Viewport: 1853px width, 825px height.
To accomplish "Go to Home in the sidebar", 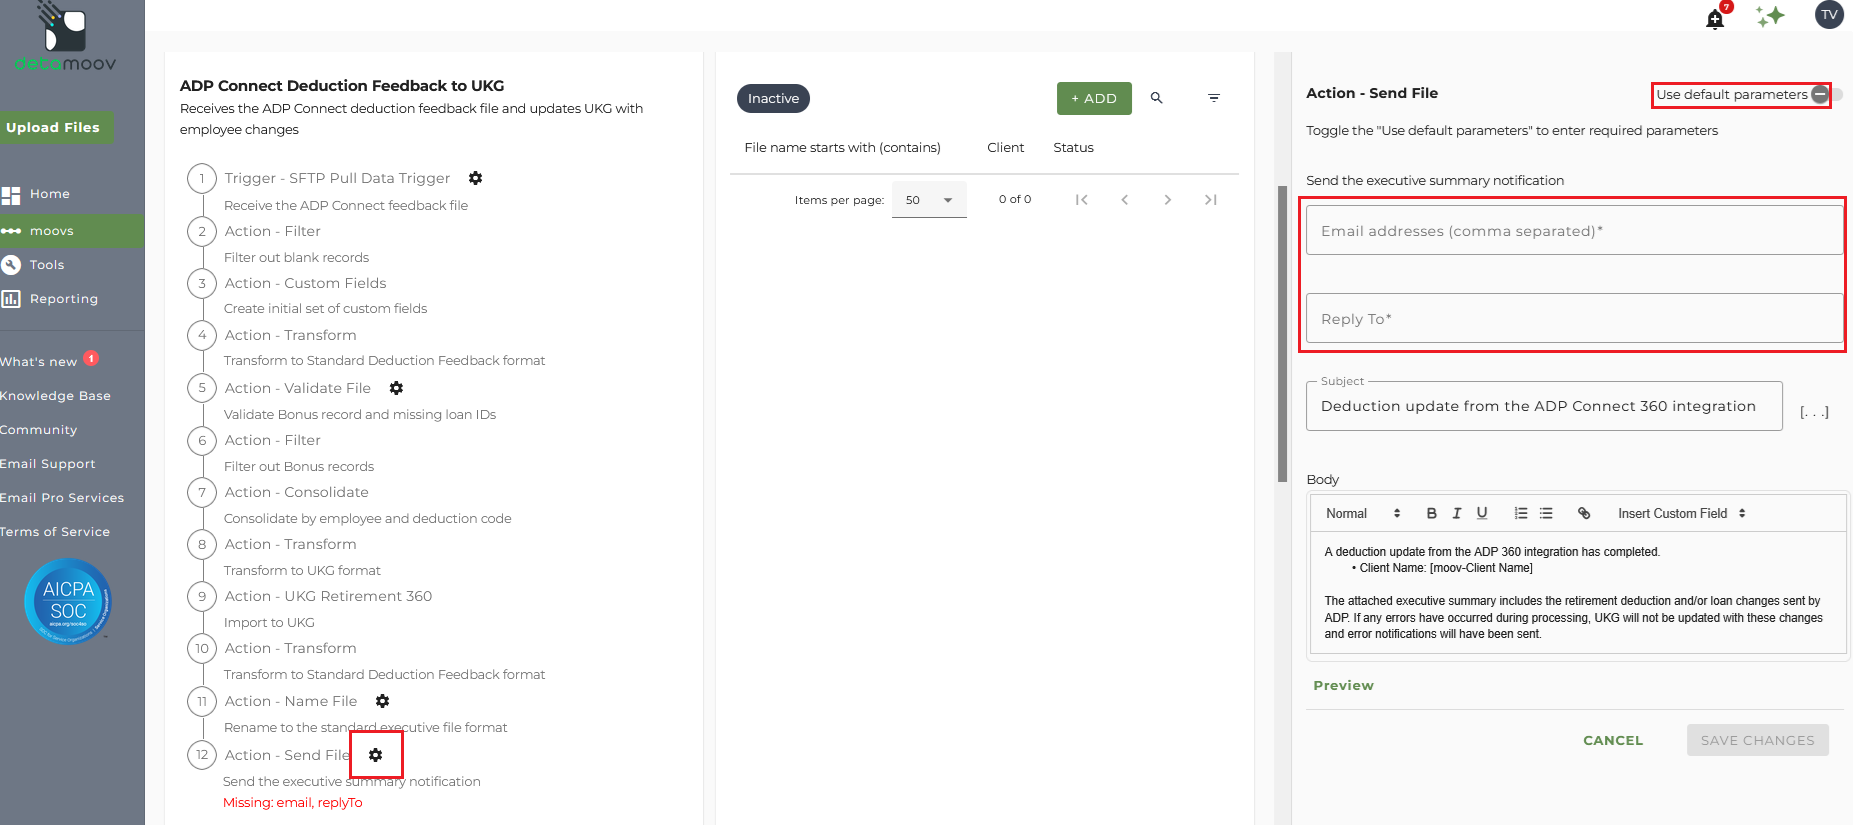I will click(50, 194).
